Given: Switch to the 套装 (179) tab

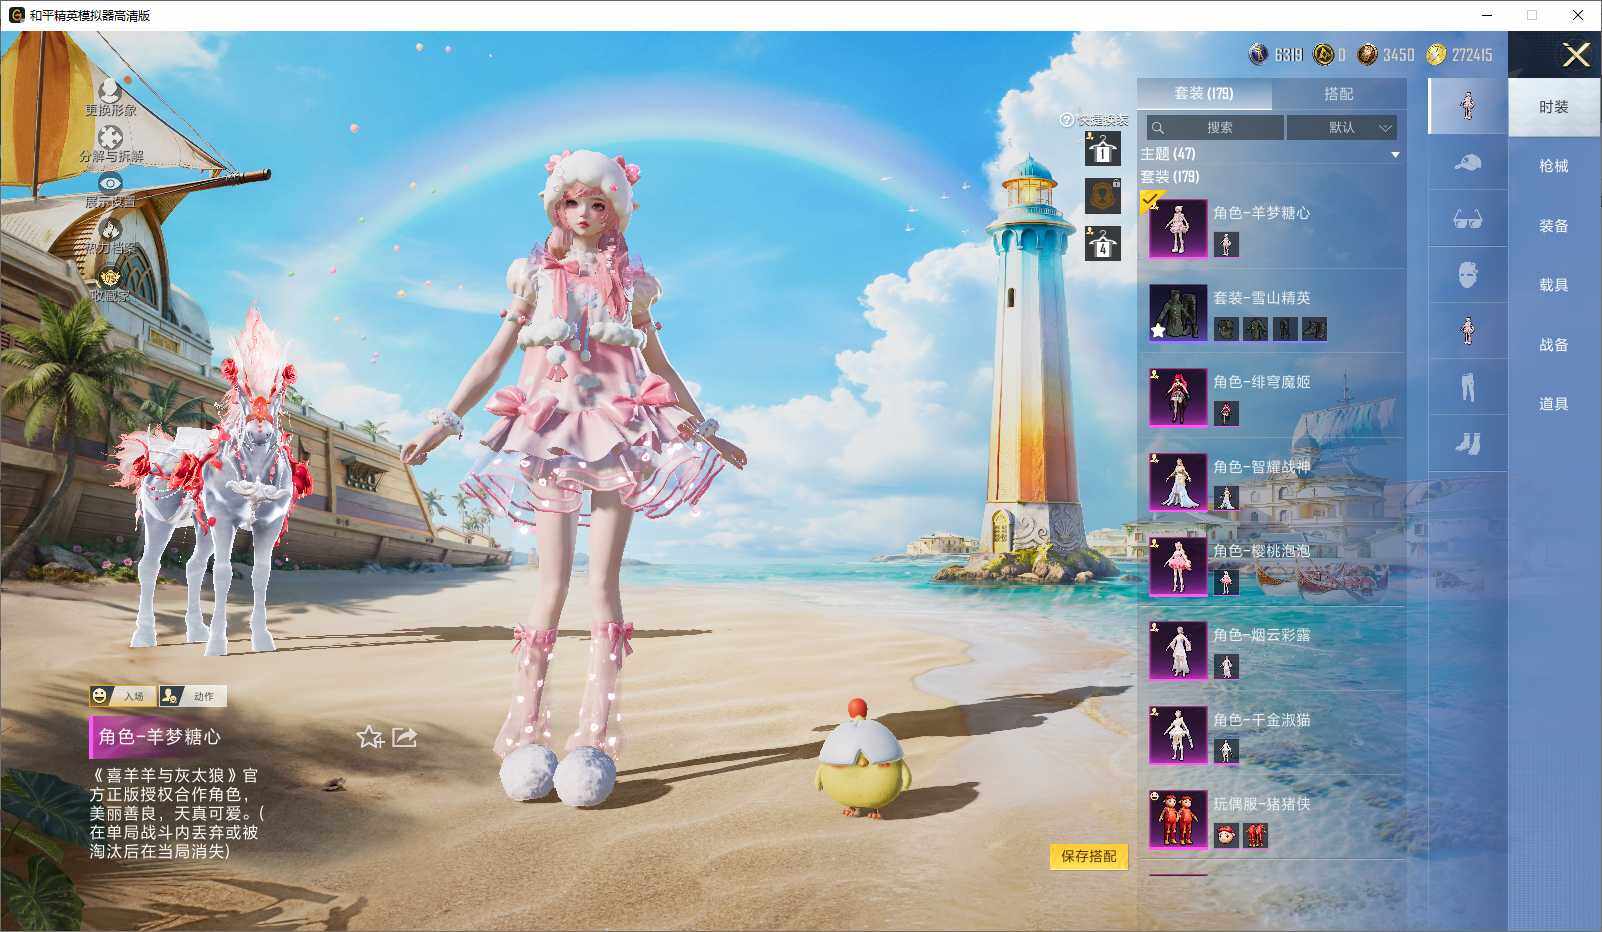Looking at the screenshot, I should [1204, 93].
